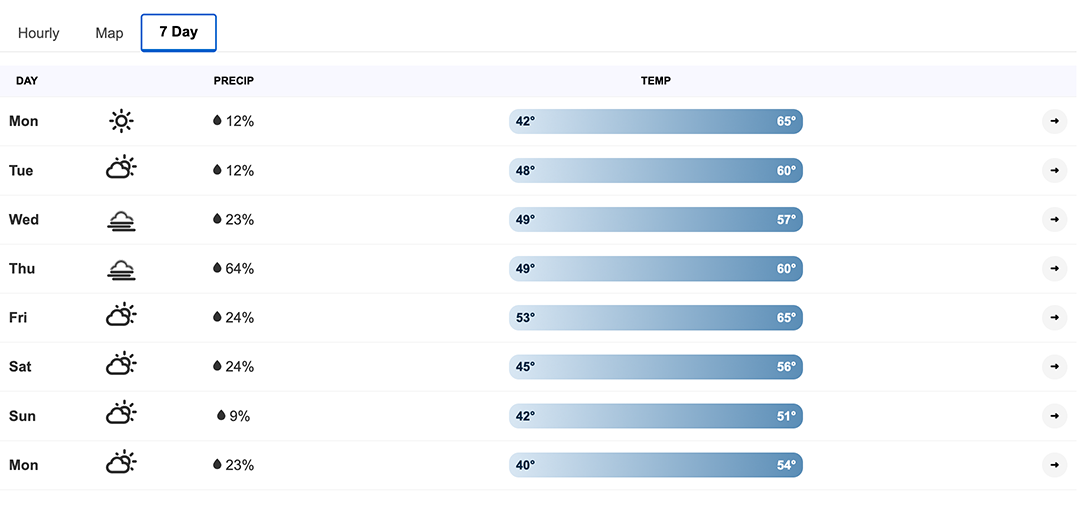Click Saturday's 24% precipitation value

pyautogui.click(x=240, y=367)
